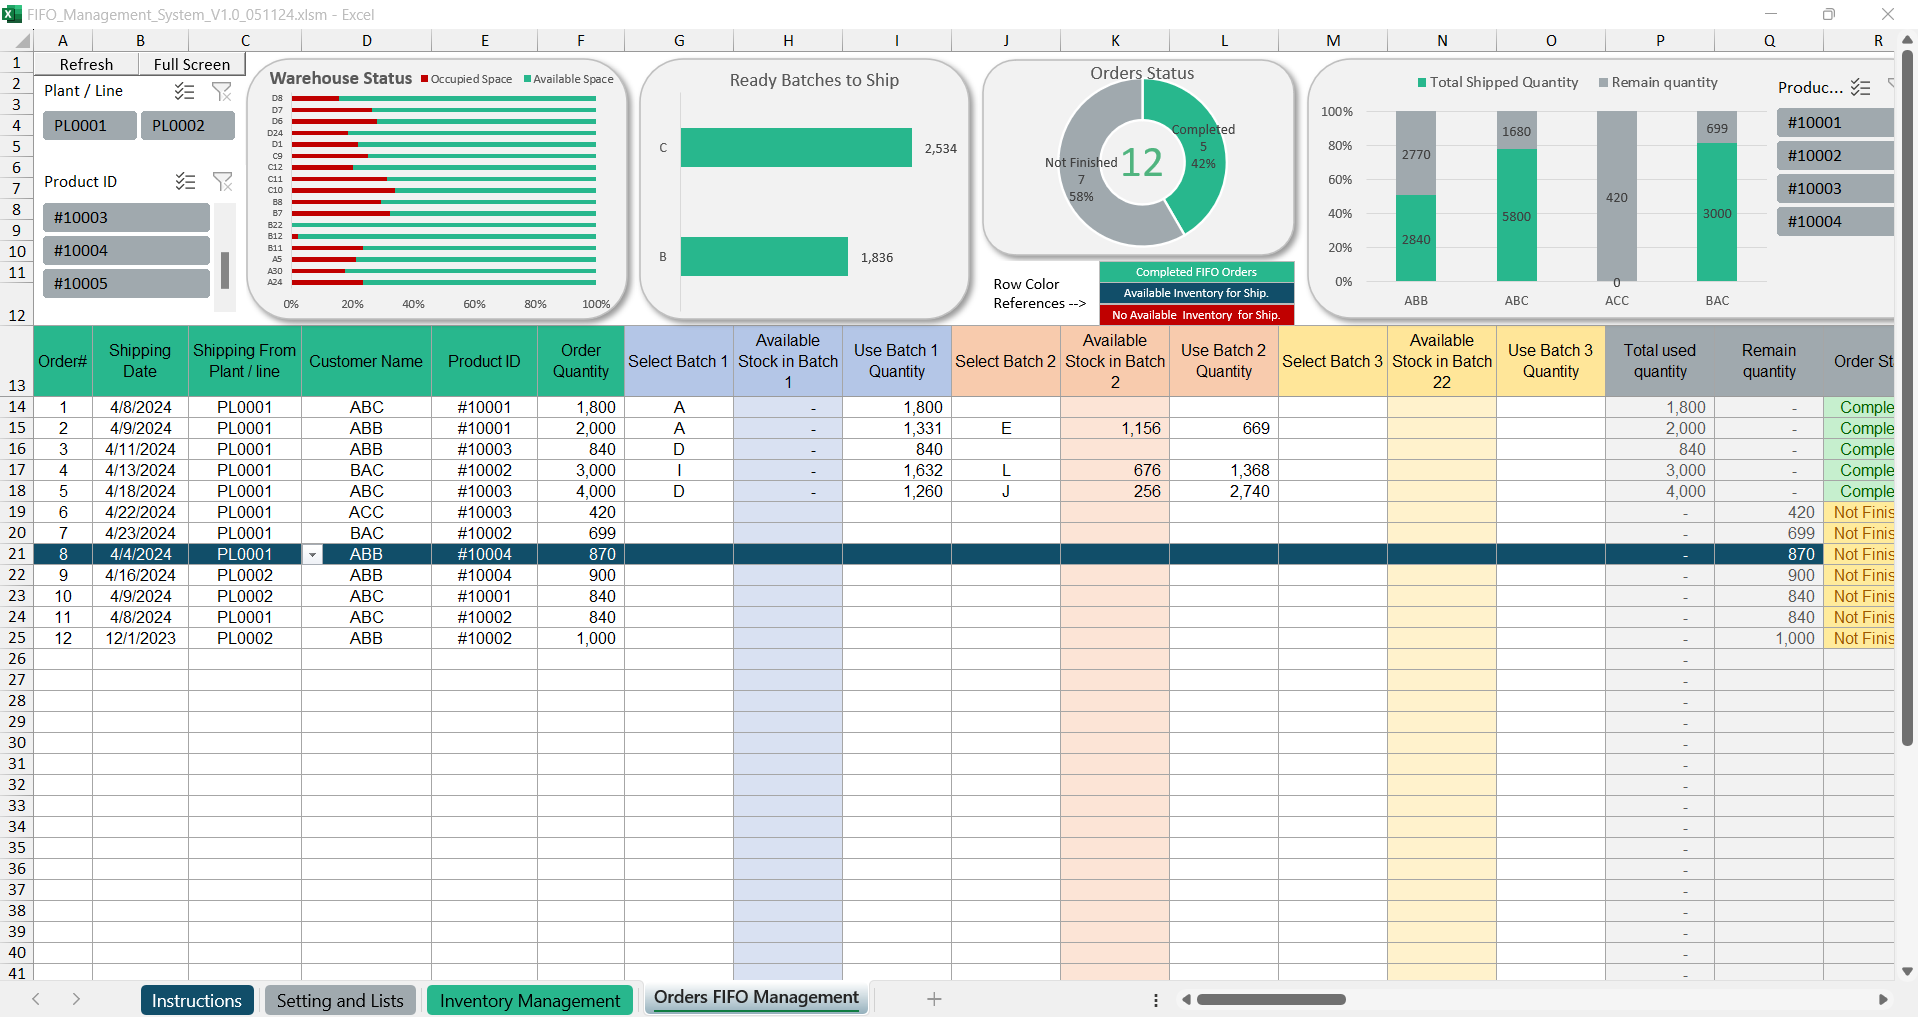This screenshot has height=1017, width=1918.
Task: Open the Setting and Lists sheet tab
Action: pyautogui.click(x=340, y=1001)
